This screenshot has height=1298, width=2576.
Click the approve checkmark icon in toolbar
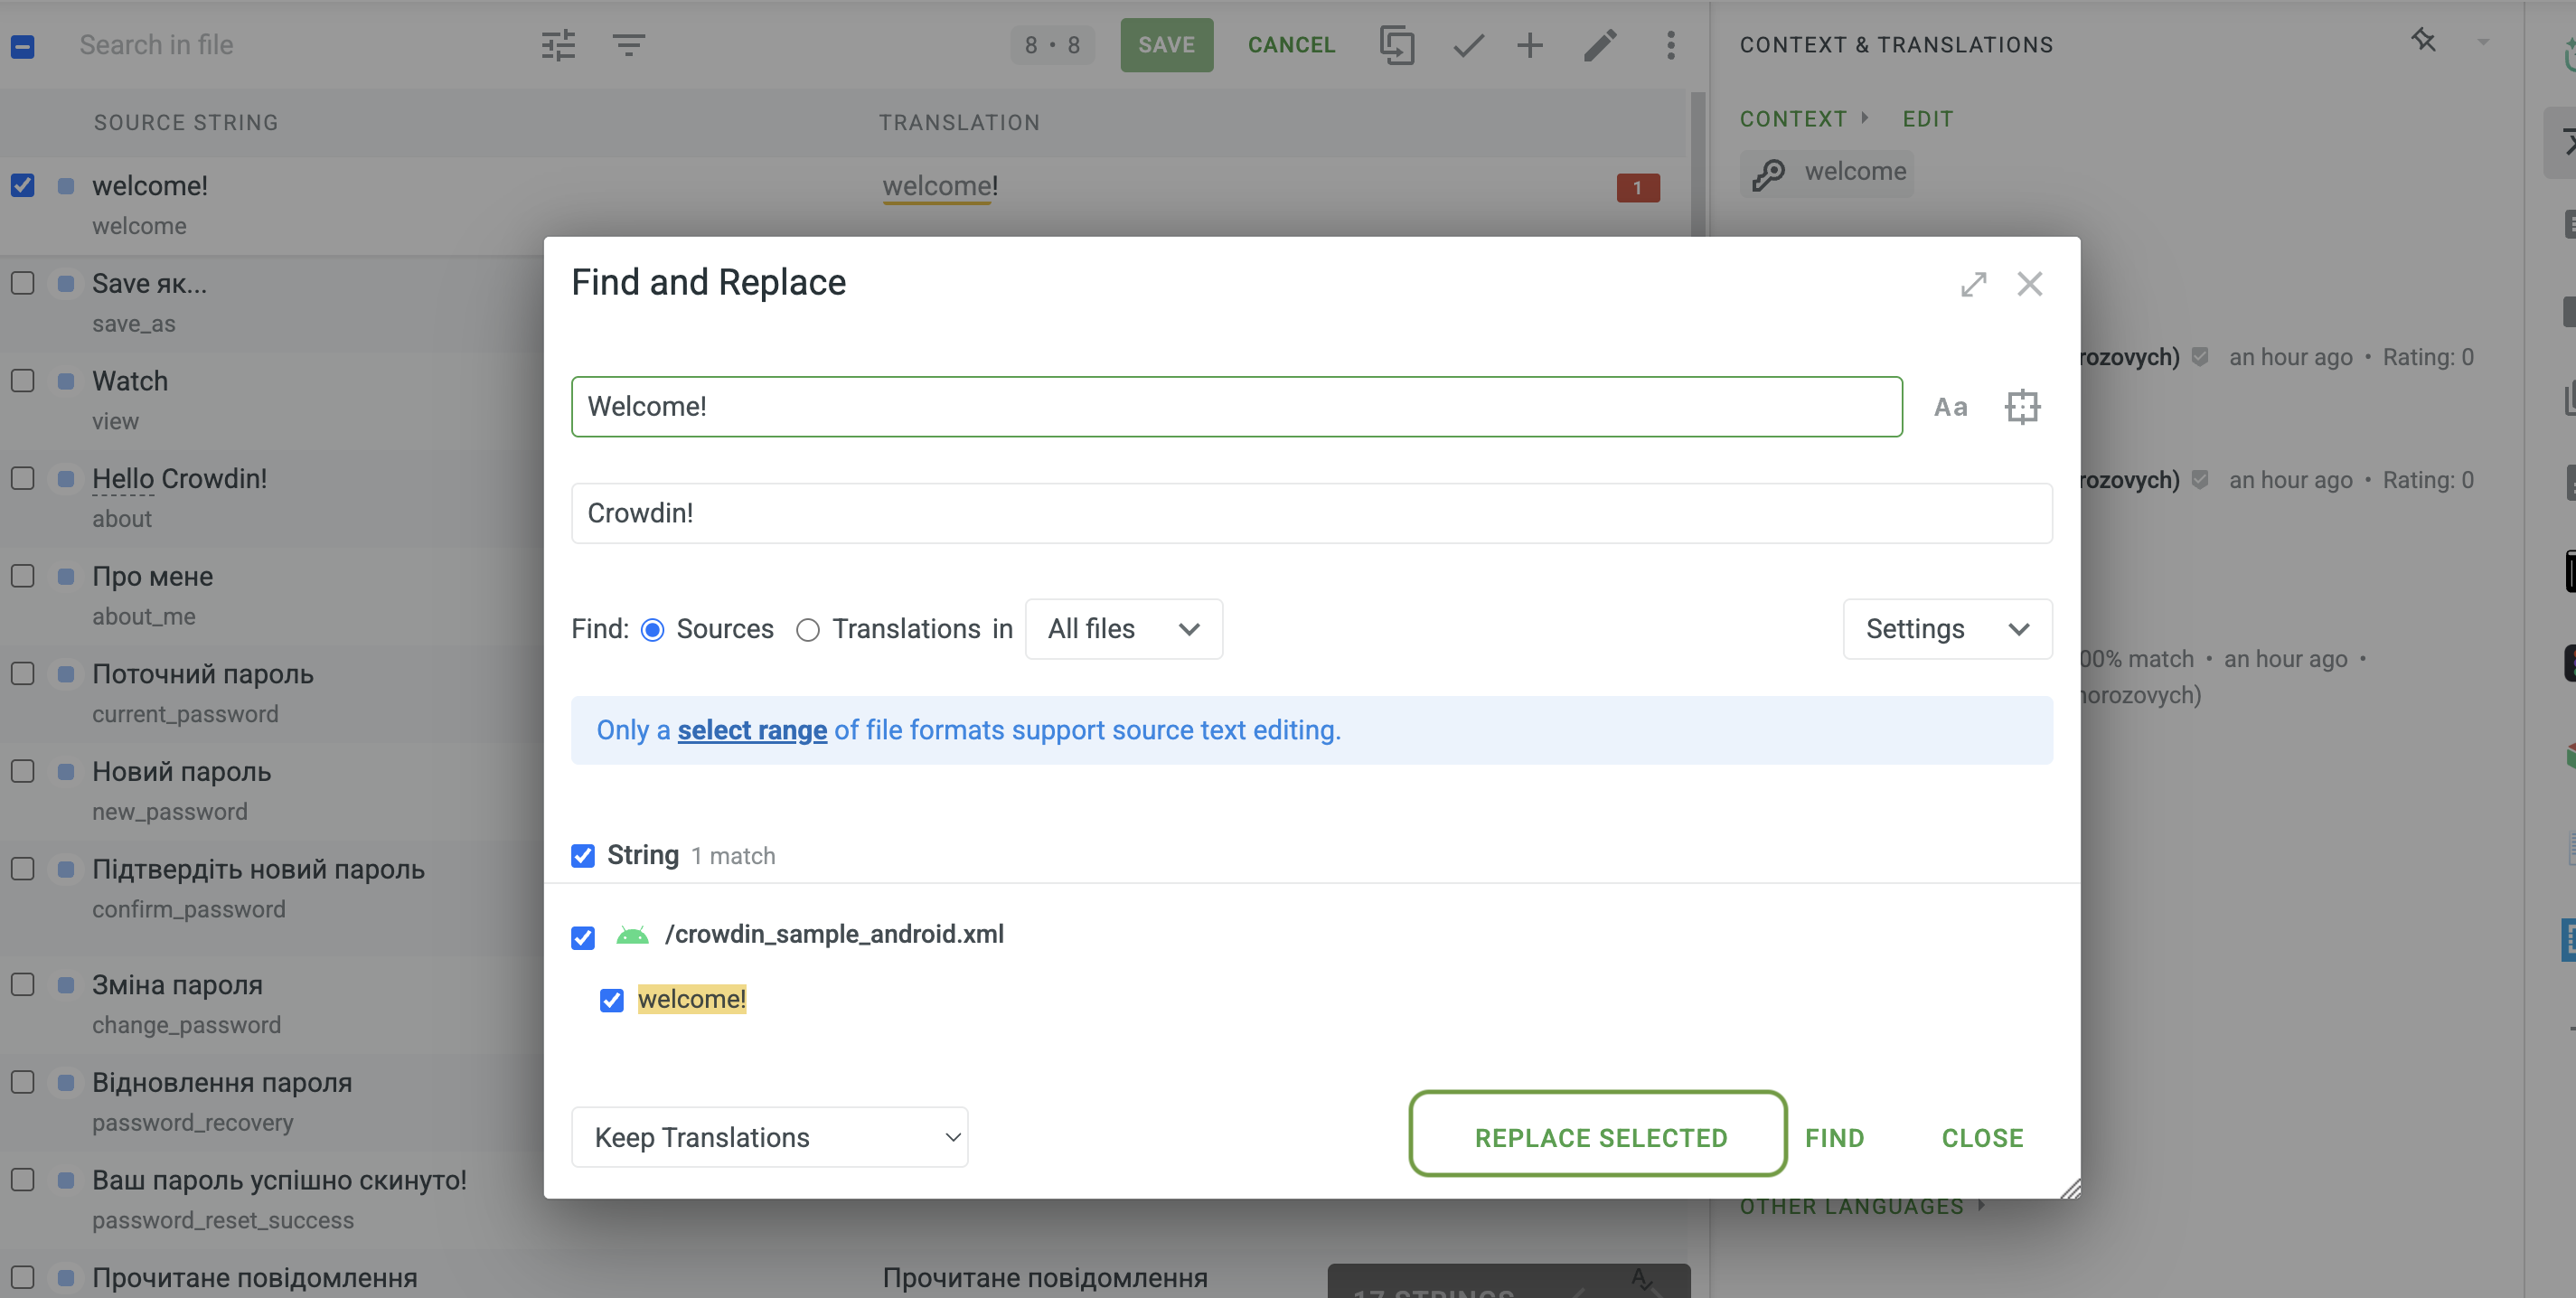pyautogui.click(x=1468, y=45)
